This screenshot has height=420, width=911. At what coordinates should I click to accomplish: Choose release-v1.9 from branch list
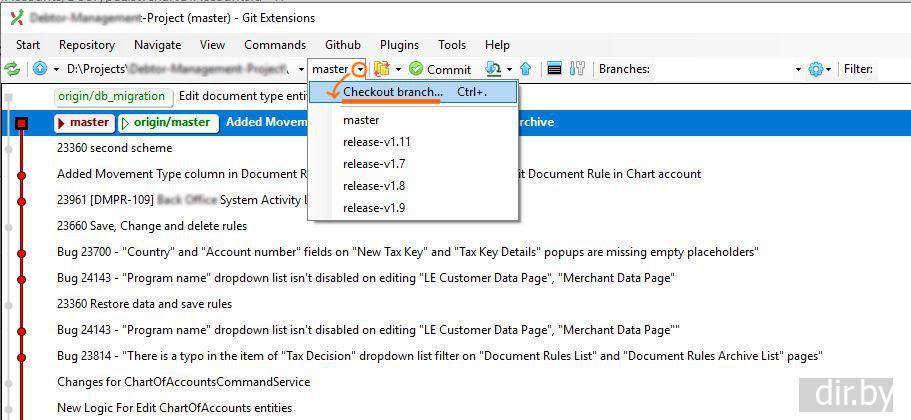[x=373, y=208]
